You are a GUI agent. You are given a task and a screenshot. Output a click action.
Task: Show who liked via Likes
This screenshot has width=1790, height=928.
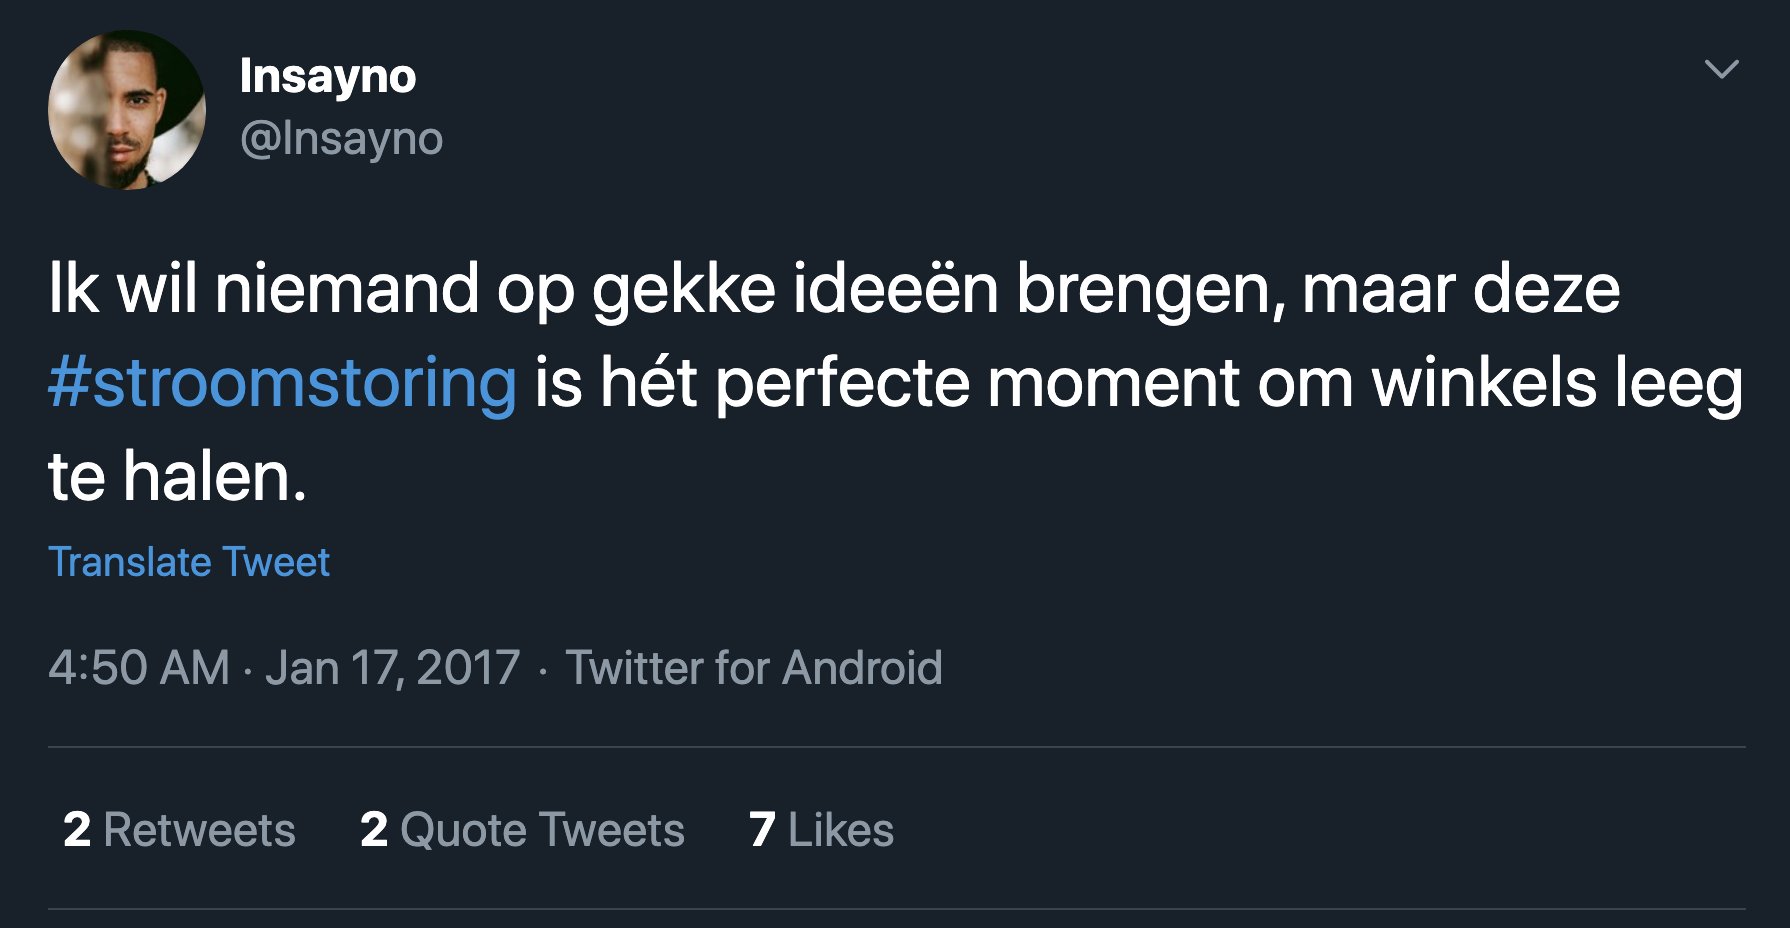pos(841,830)
